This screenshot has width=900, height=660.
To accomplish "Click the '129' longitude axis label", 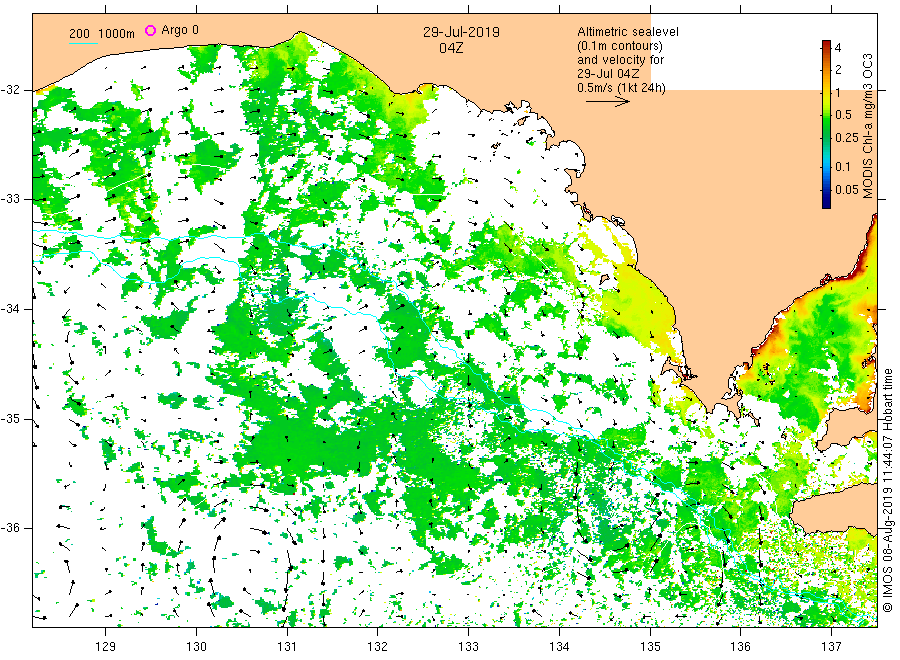I will [x=106, y=647].
